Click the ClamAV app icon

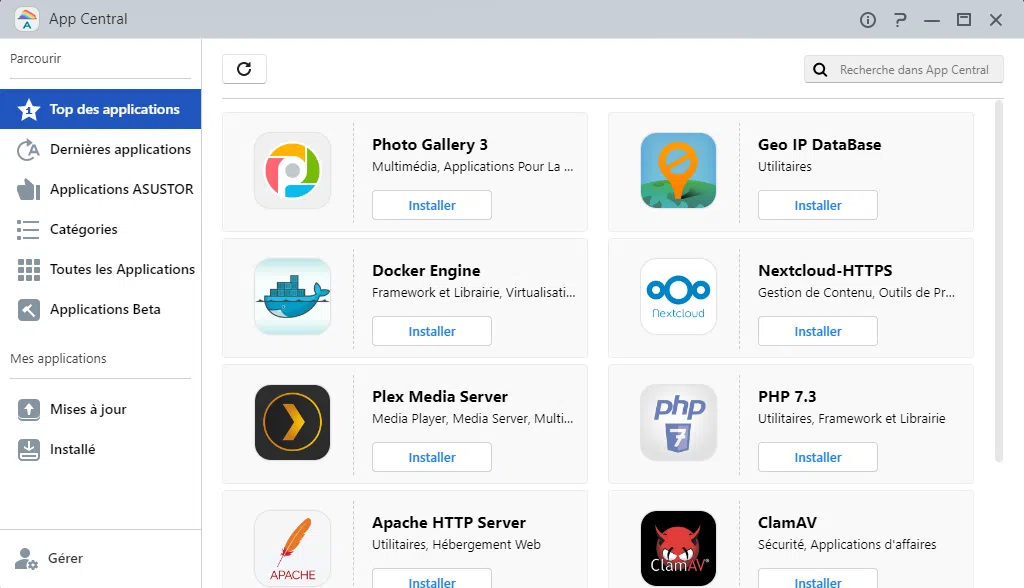point(678,548)
